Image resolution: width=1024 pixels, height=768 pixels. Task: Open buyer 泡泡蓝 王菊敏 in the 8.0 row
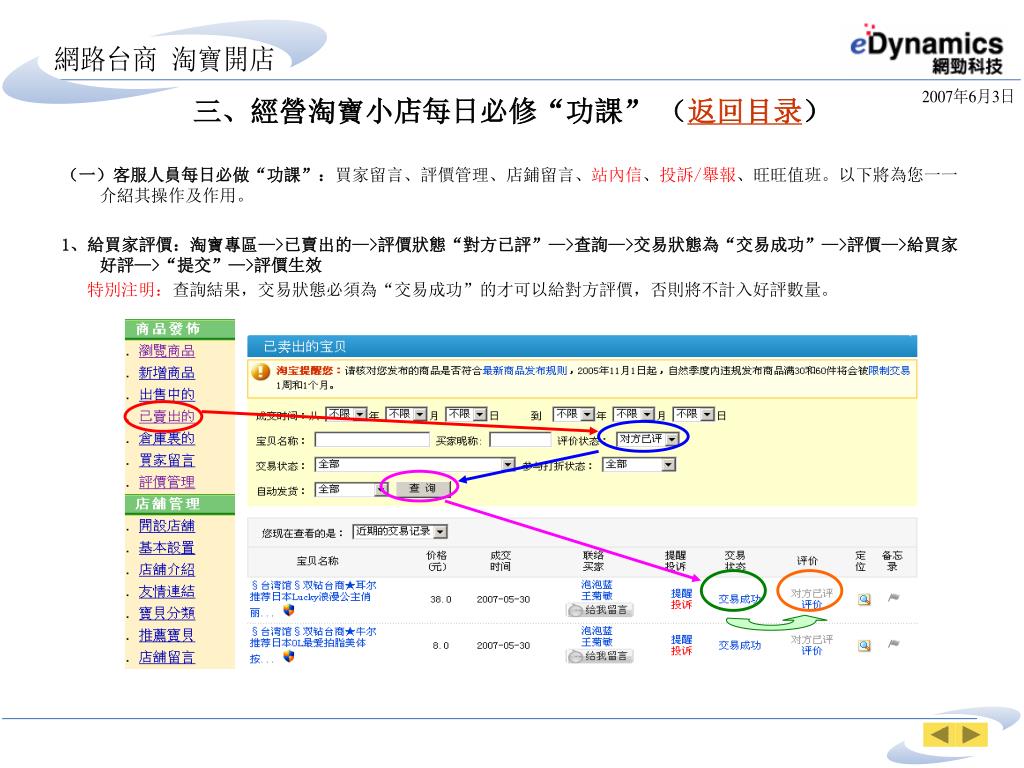pyautogui.click(x=597, y=637)
